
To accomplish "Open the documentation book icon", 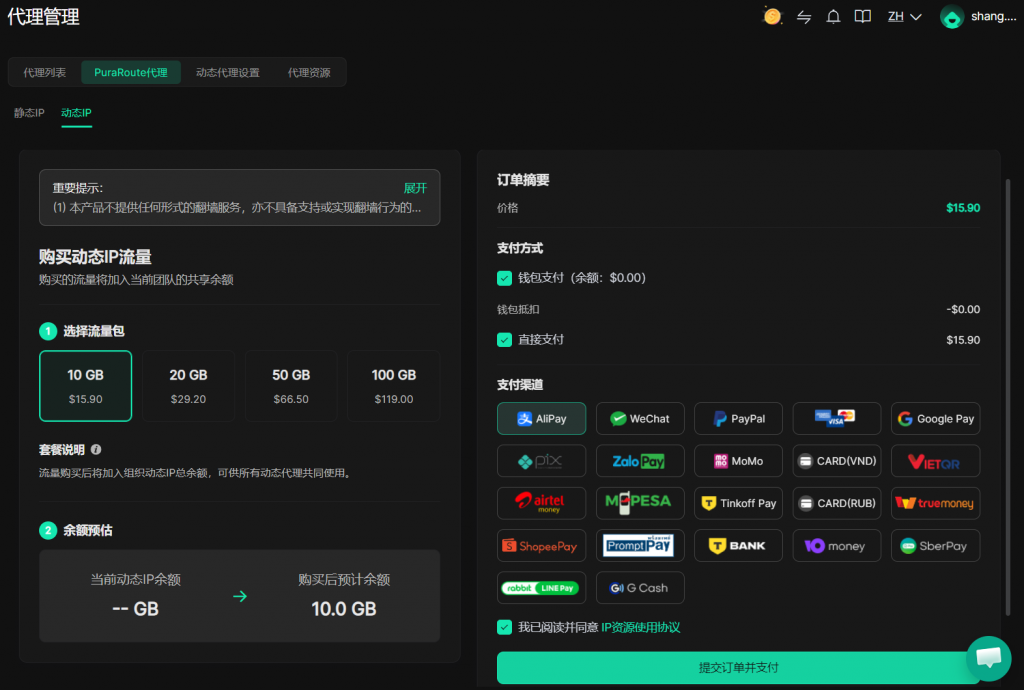I will coord(863,16).
